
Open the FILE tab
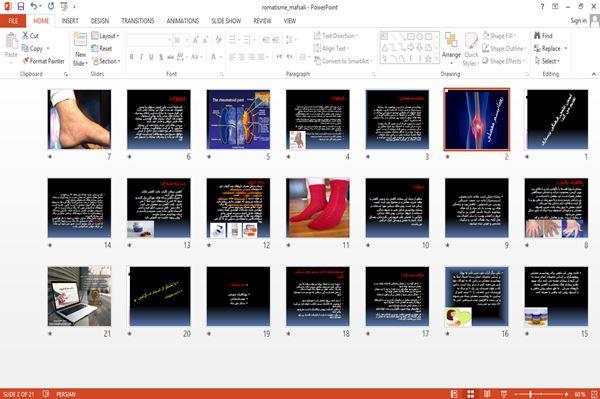[x=13, y=21]
